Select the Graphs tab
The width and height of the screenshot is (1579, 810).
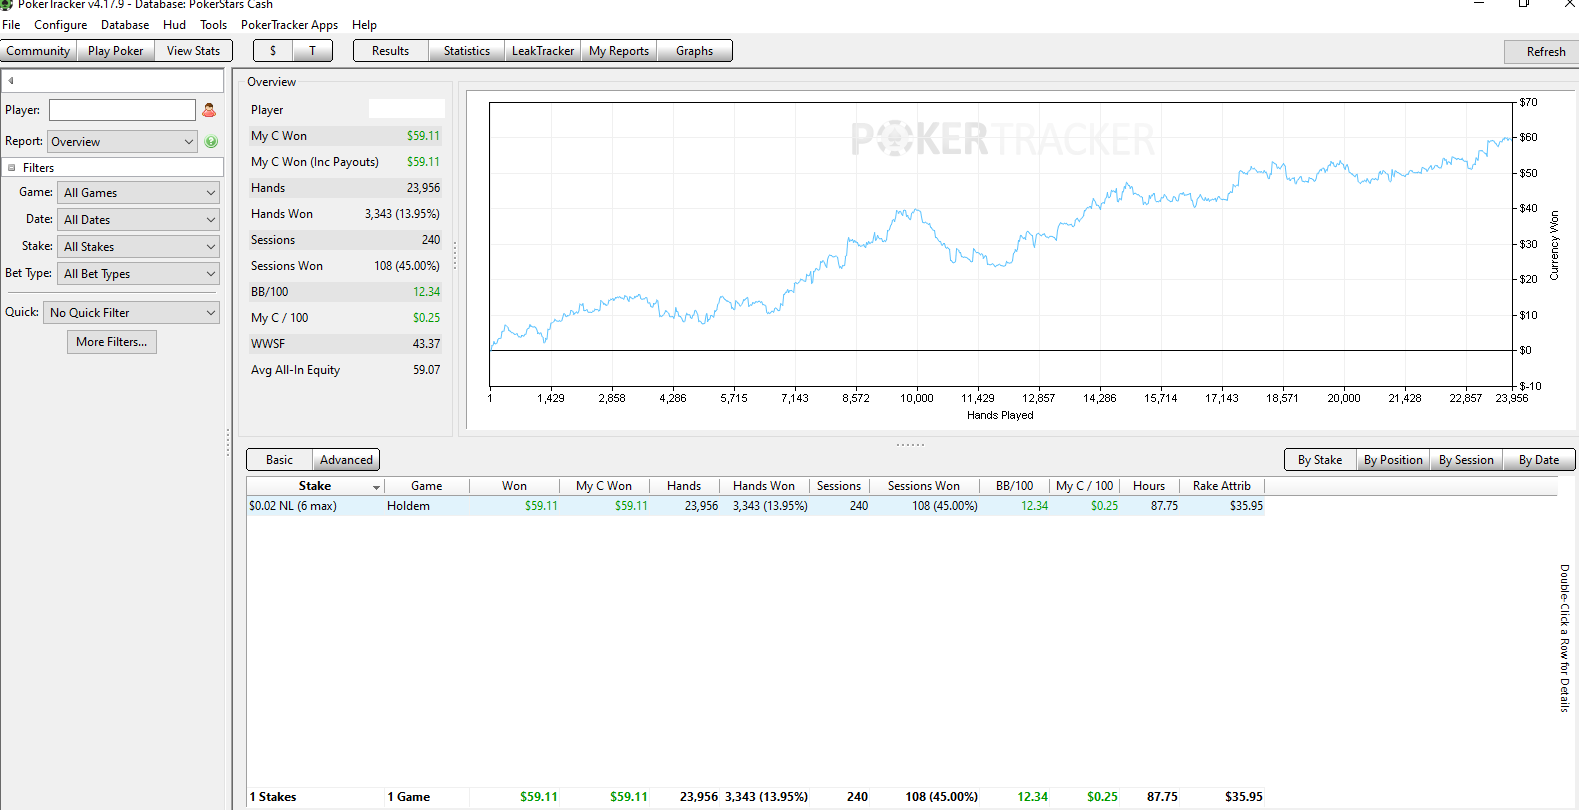(x=694, y=51)
